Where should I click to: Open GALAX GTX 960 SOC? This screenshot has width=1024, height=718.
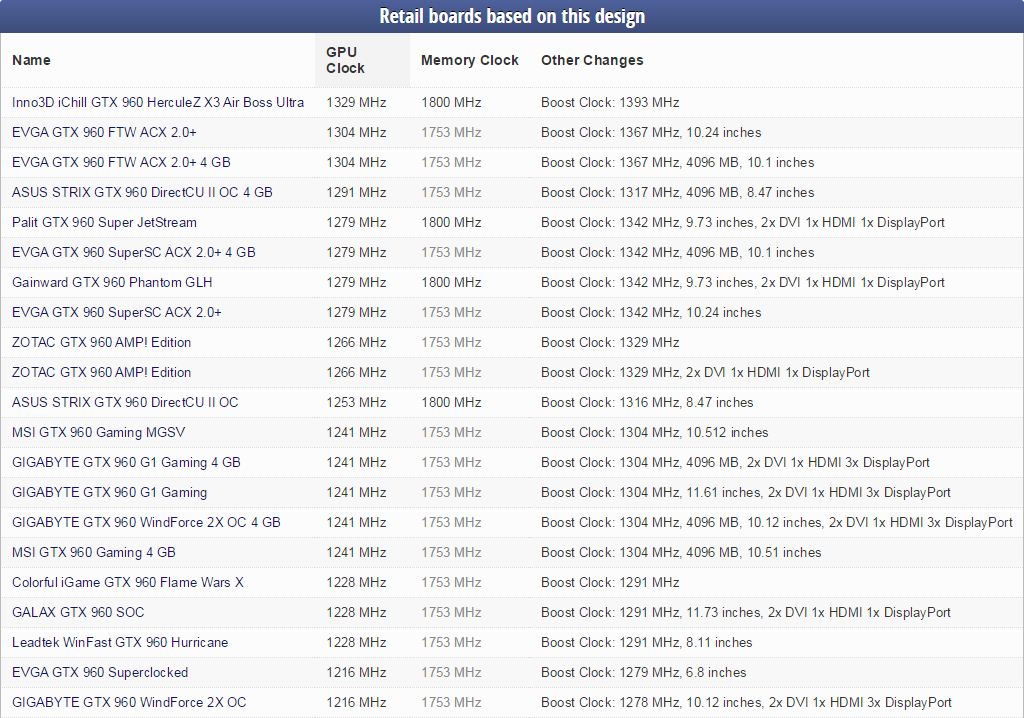click(x=78, y=613)
